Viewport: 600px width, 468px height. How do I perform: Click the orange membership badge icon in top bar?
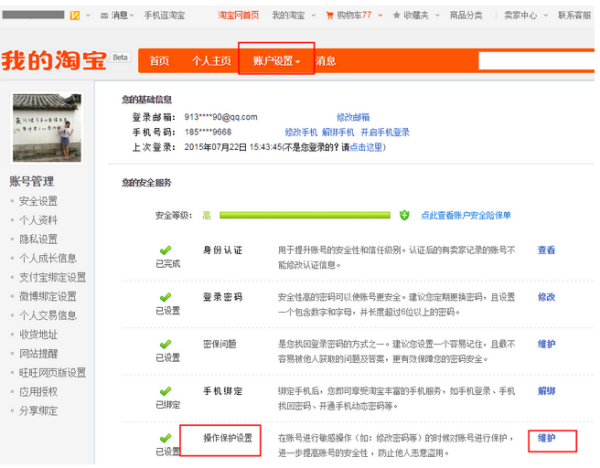(x=75, y=15)
